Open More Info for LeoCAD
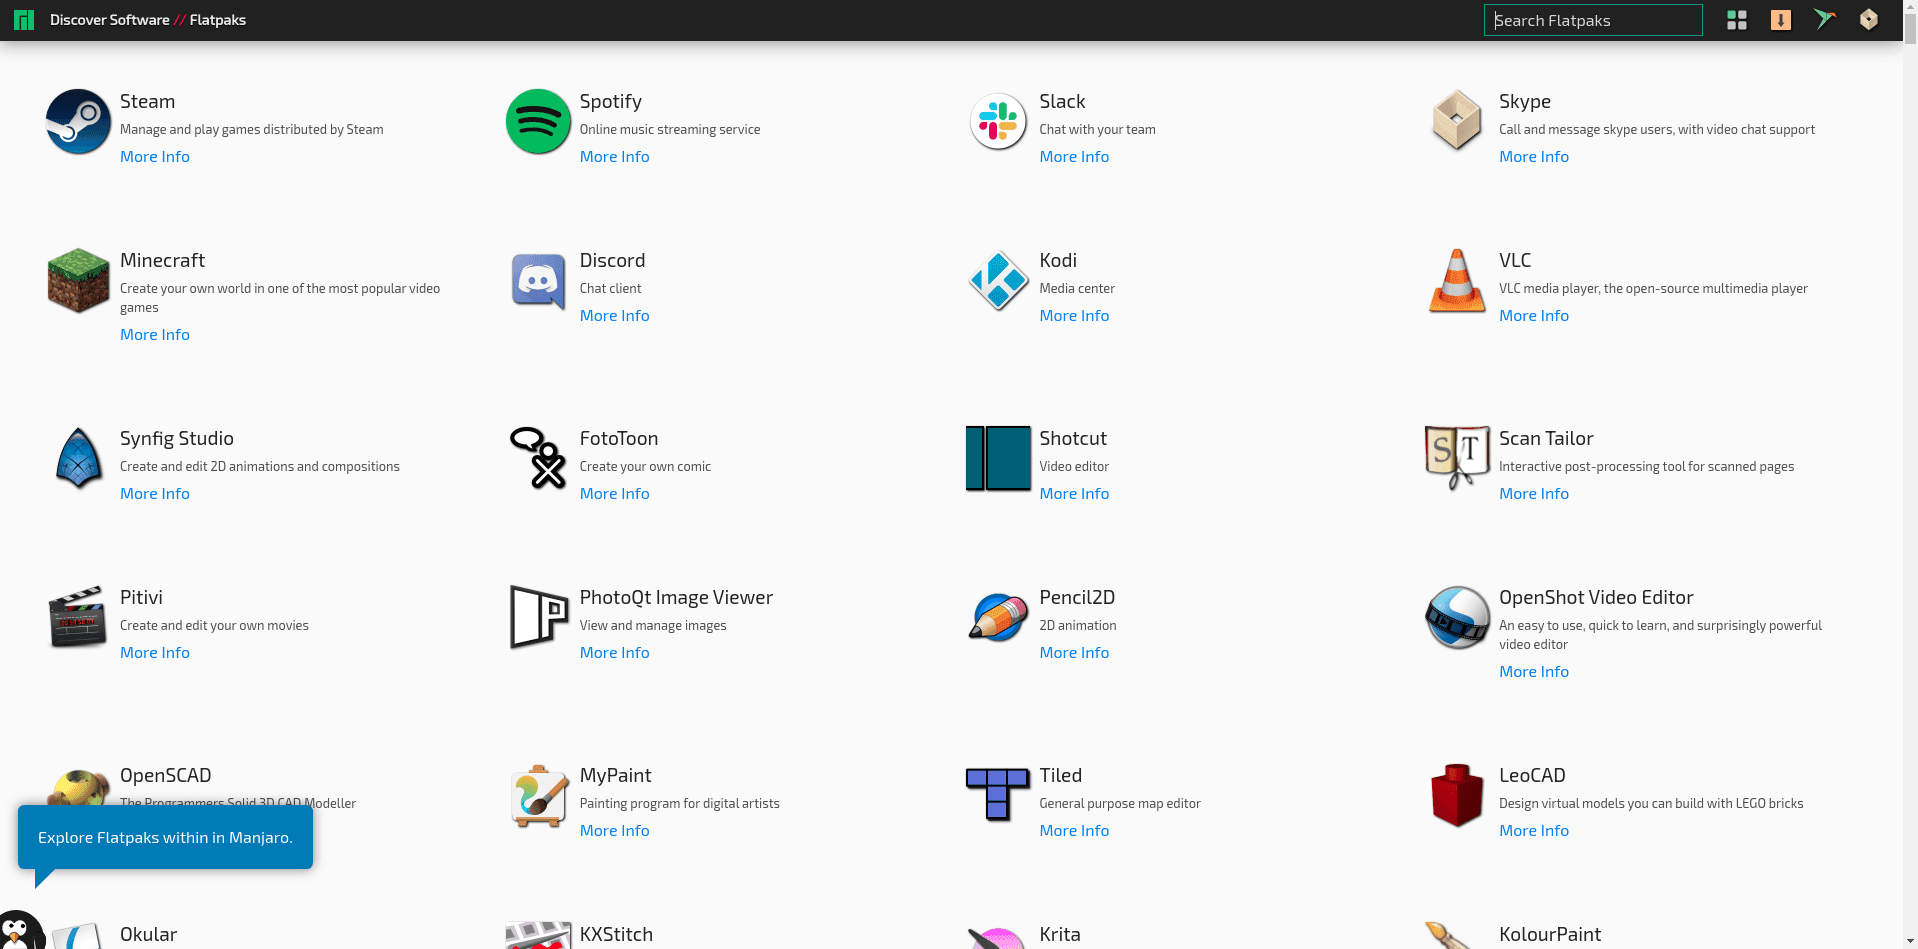Viewport: 1918px width, 949px height. pos(1534,831)
